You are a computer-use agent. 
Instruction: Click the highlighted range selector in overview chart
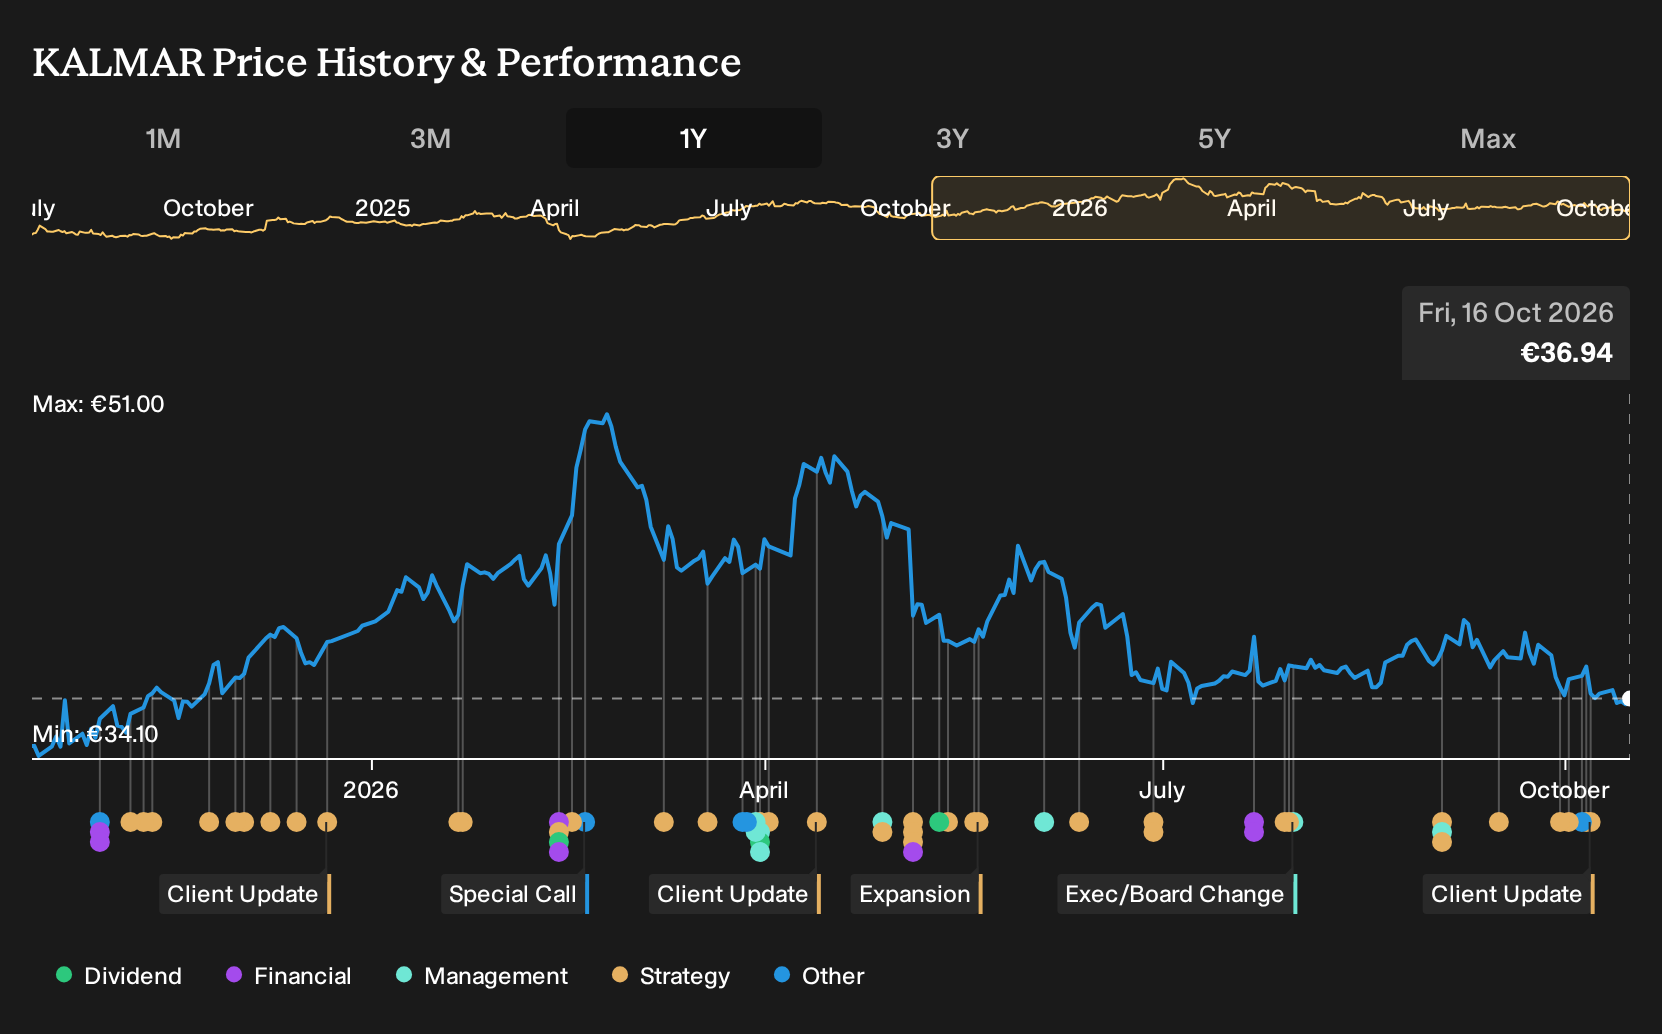[x=1280, y=208]
